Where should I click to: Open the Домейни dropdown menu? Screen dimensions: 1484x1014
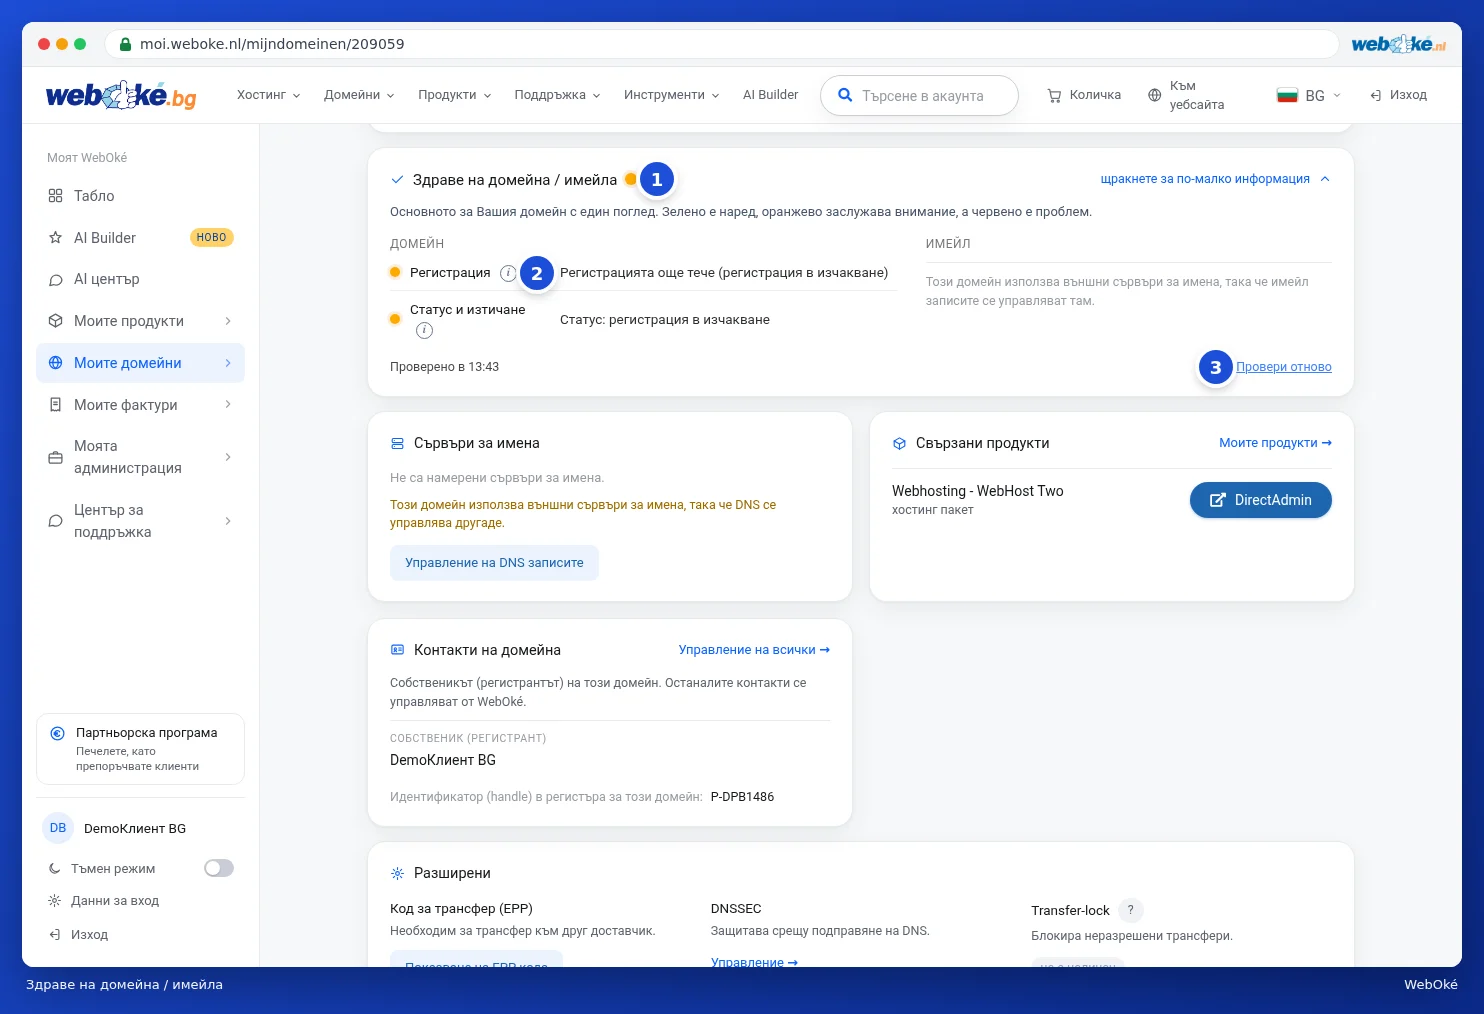(x=359, y=95)
